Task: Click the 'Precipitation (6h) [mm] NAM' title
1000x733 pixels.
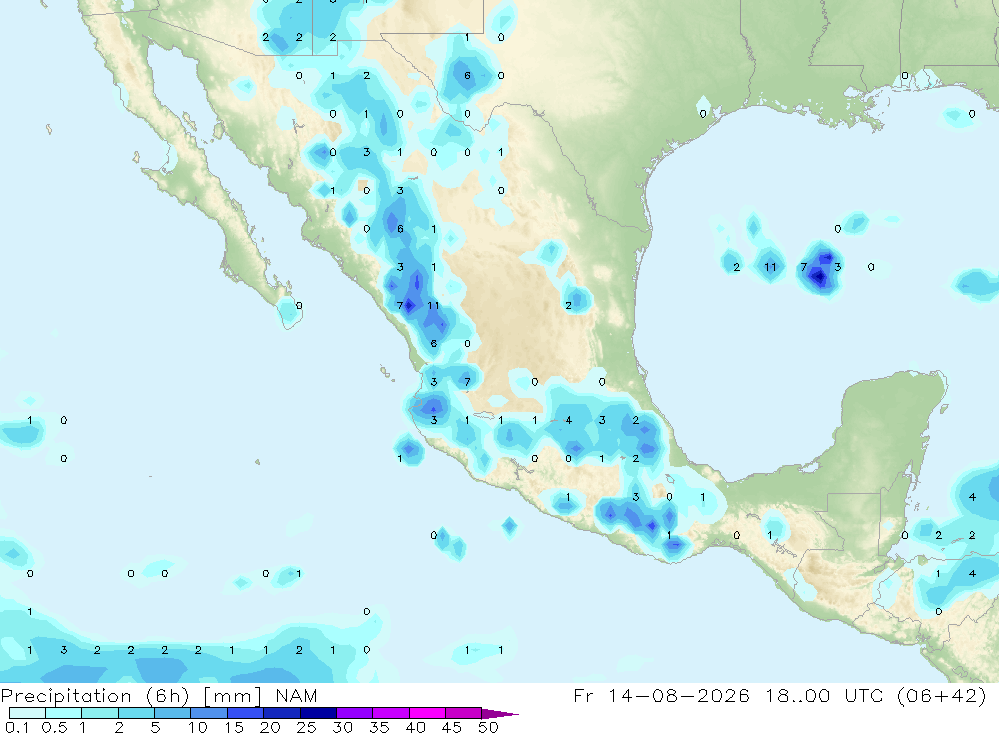Action: pyautogui.click(x=159, y=696)
